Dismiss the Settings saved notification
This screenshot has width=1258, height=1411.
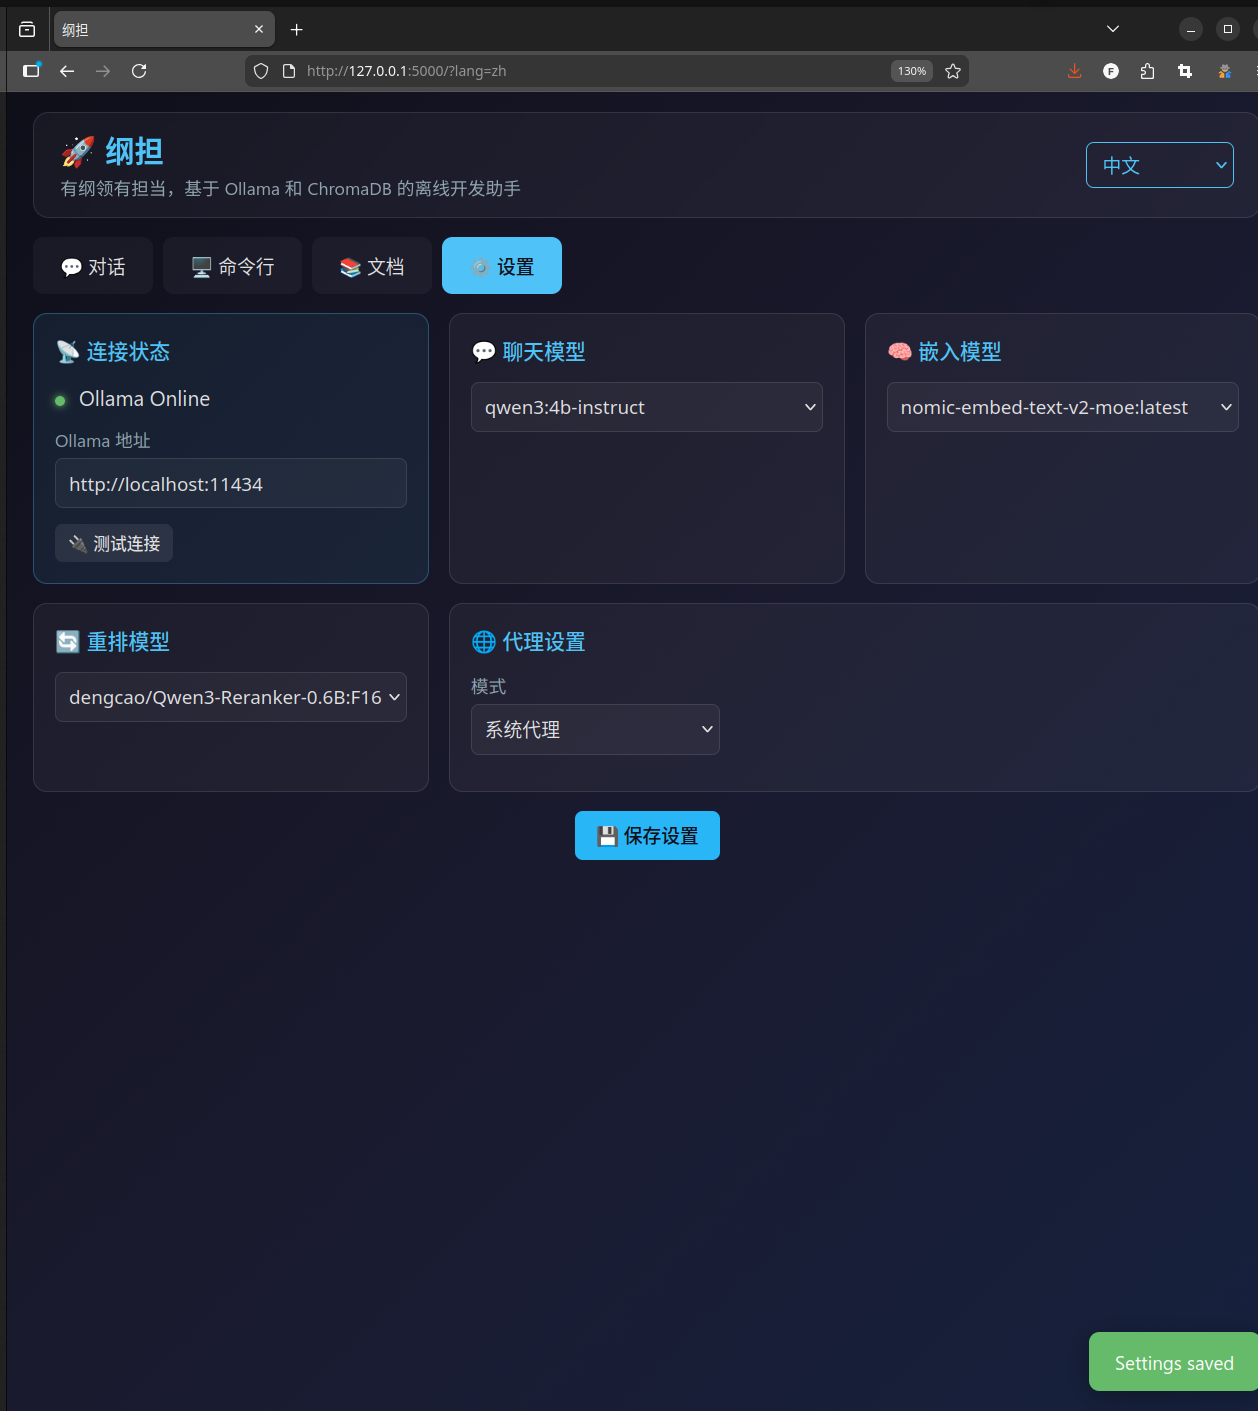[1173, 1362]
